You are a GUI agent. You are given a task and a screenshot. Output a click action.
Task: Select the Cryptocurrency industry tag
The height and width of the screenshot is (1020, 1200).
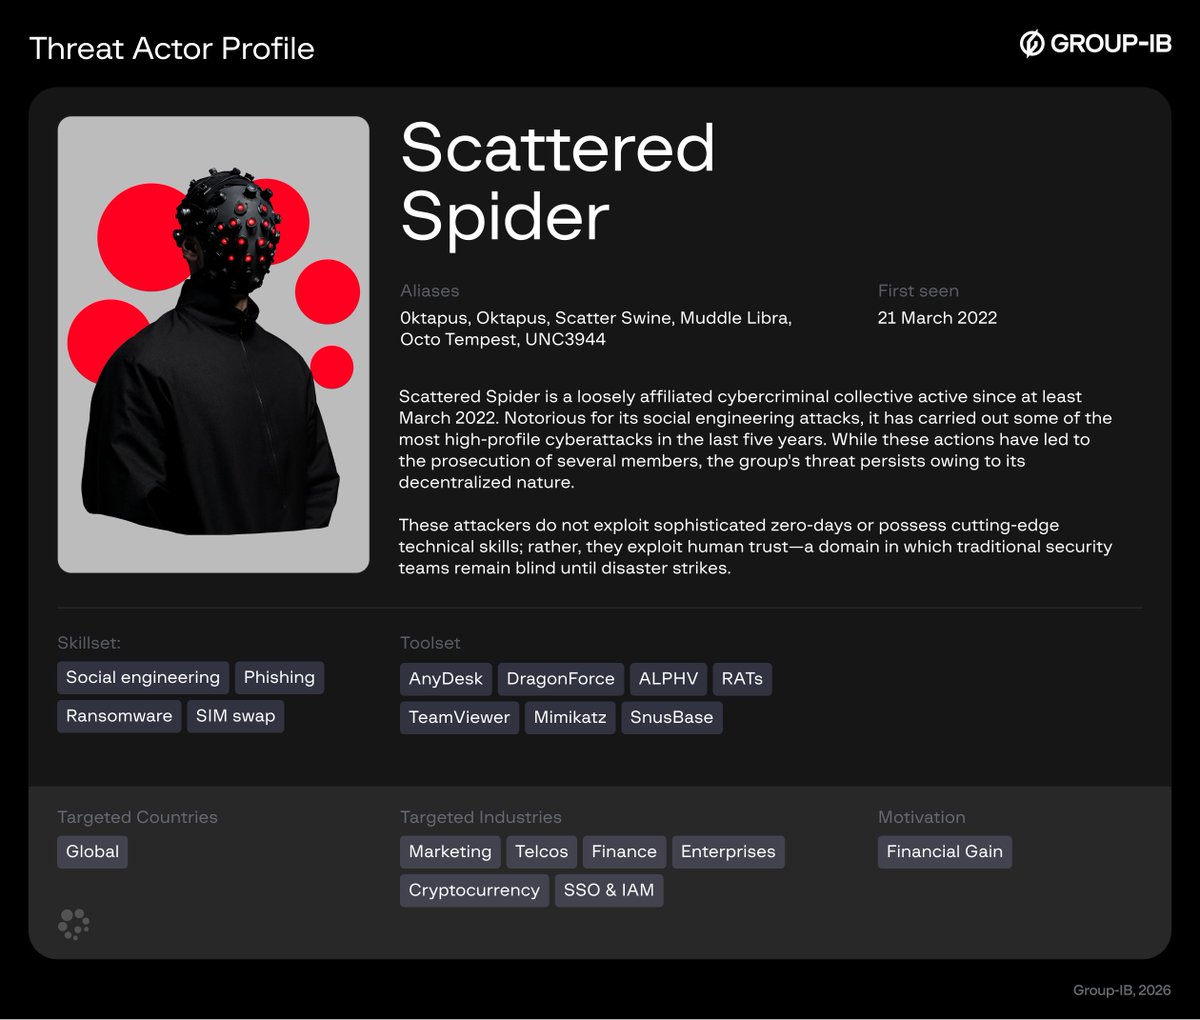(474, 890)
